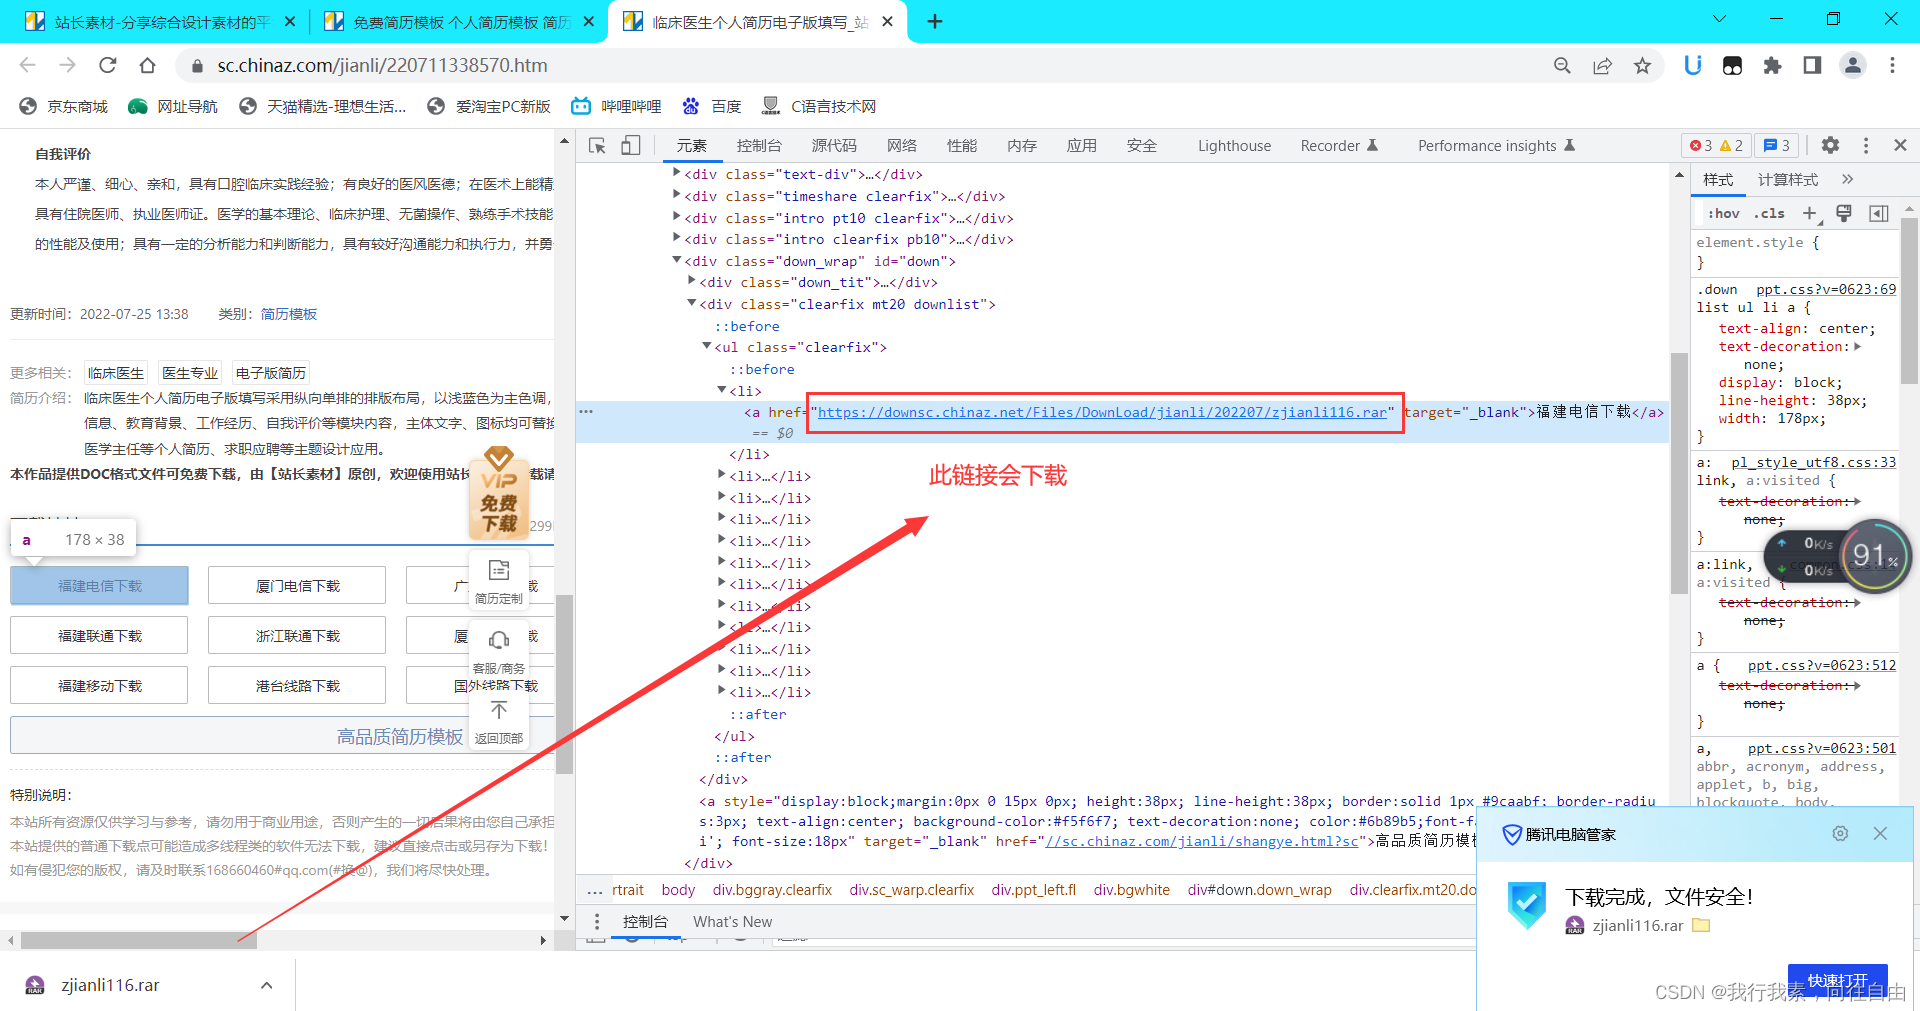1920x1011 pixels.
Task: Collapse the down_wrap div node
Action: (677, 261)
